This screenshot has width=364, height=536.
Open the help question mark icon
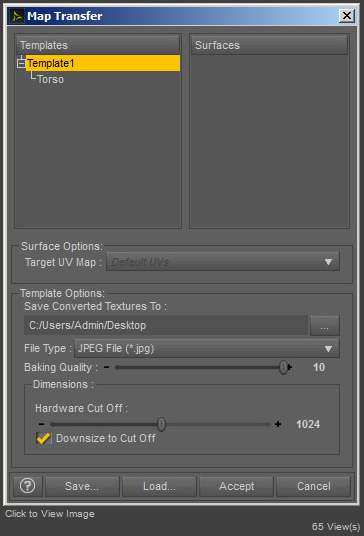point(28,486)
